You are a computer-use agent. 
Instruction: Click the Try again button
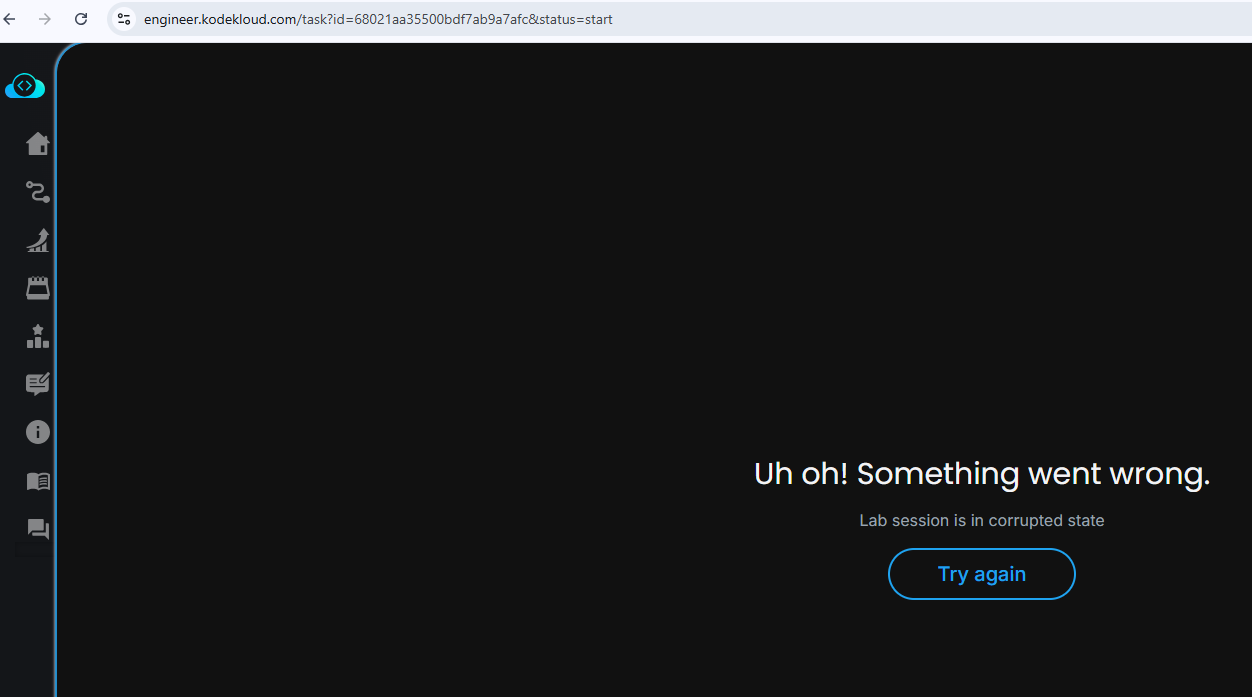click(x=981, y=574)
